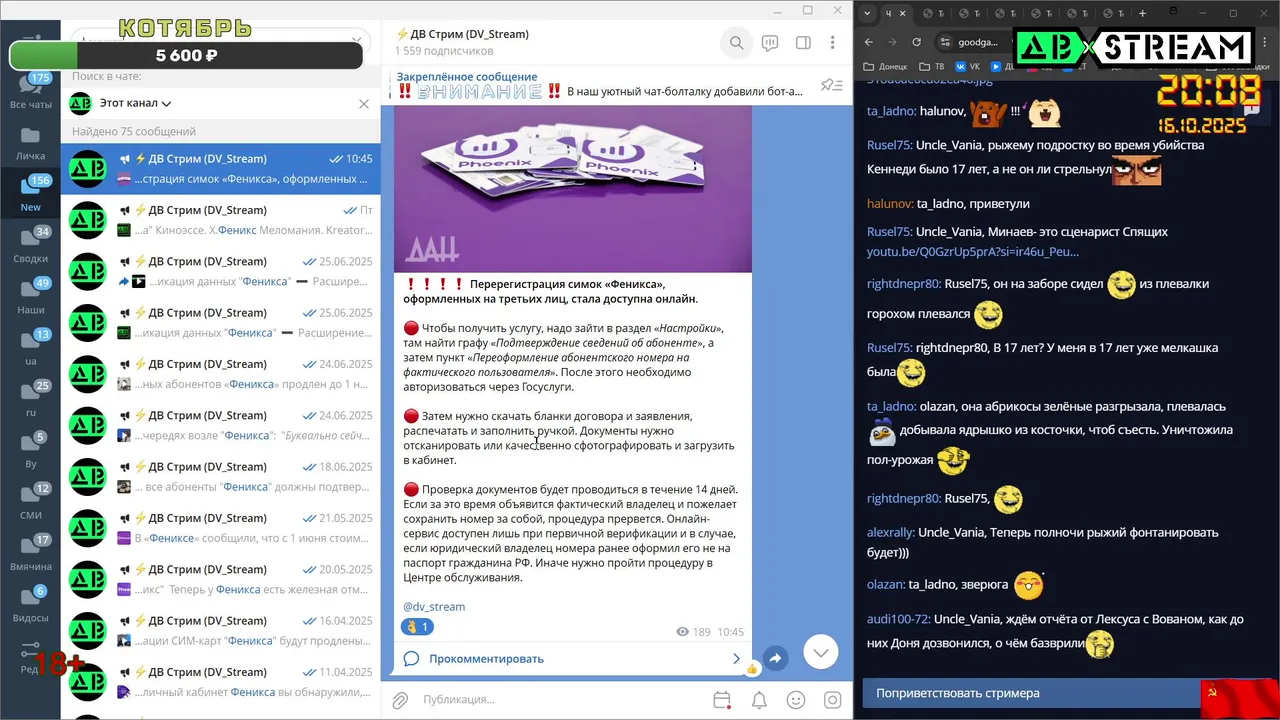Image resolution: width=1280 pixels, height=720 pixels.
Task: Open scheduled messages calendar icon
Action: pyautogui.click(x=722, y=700)
